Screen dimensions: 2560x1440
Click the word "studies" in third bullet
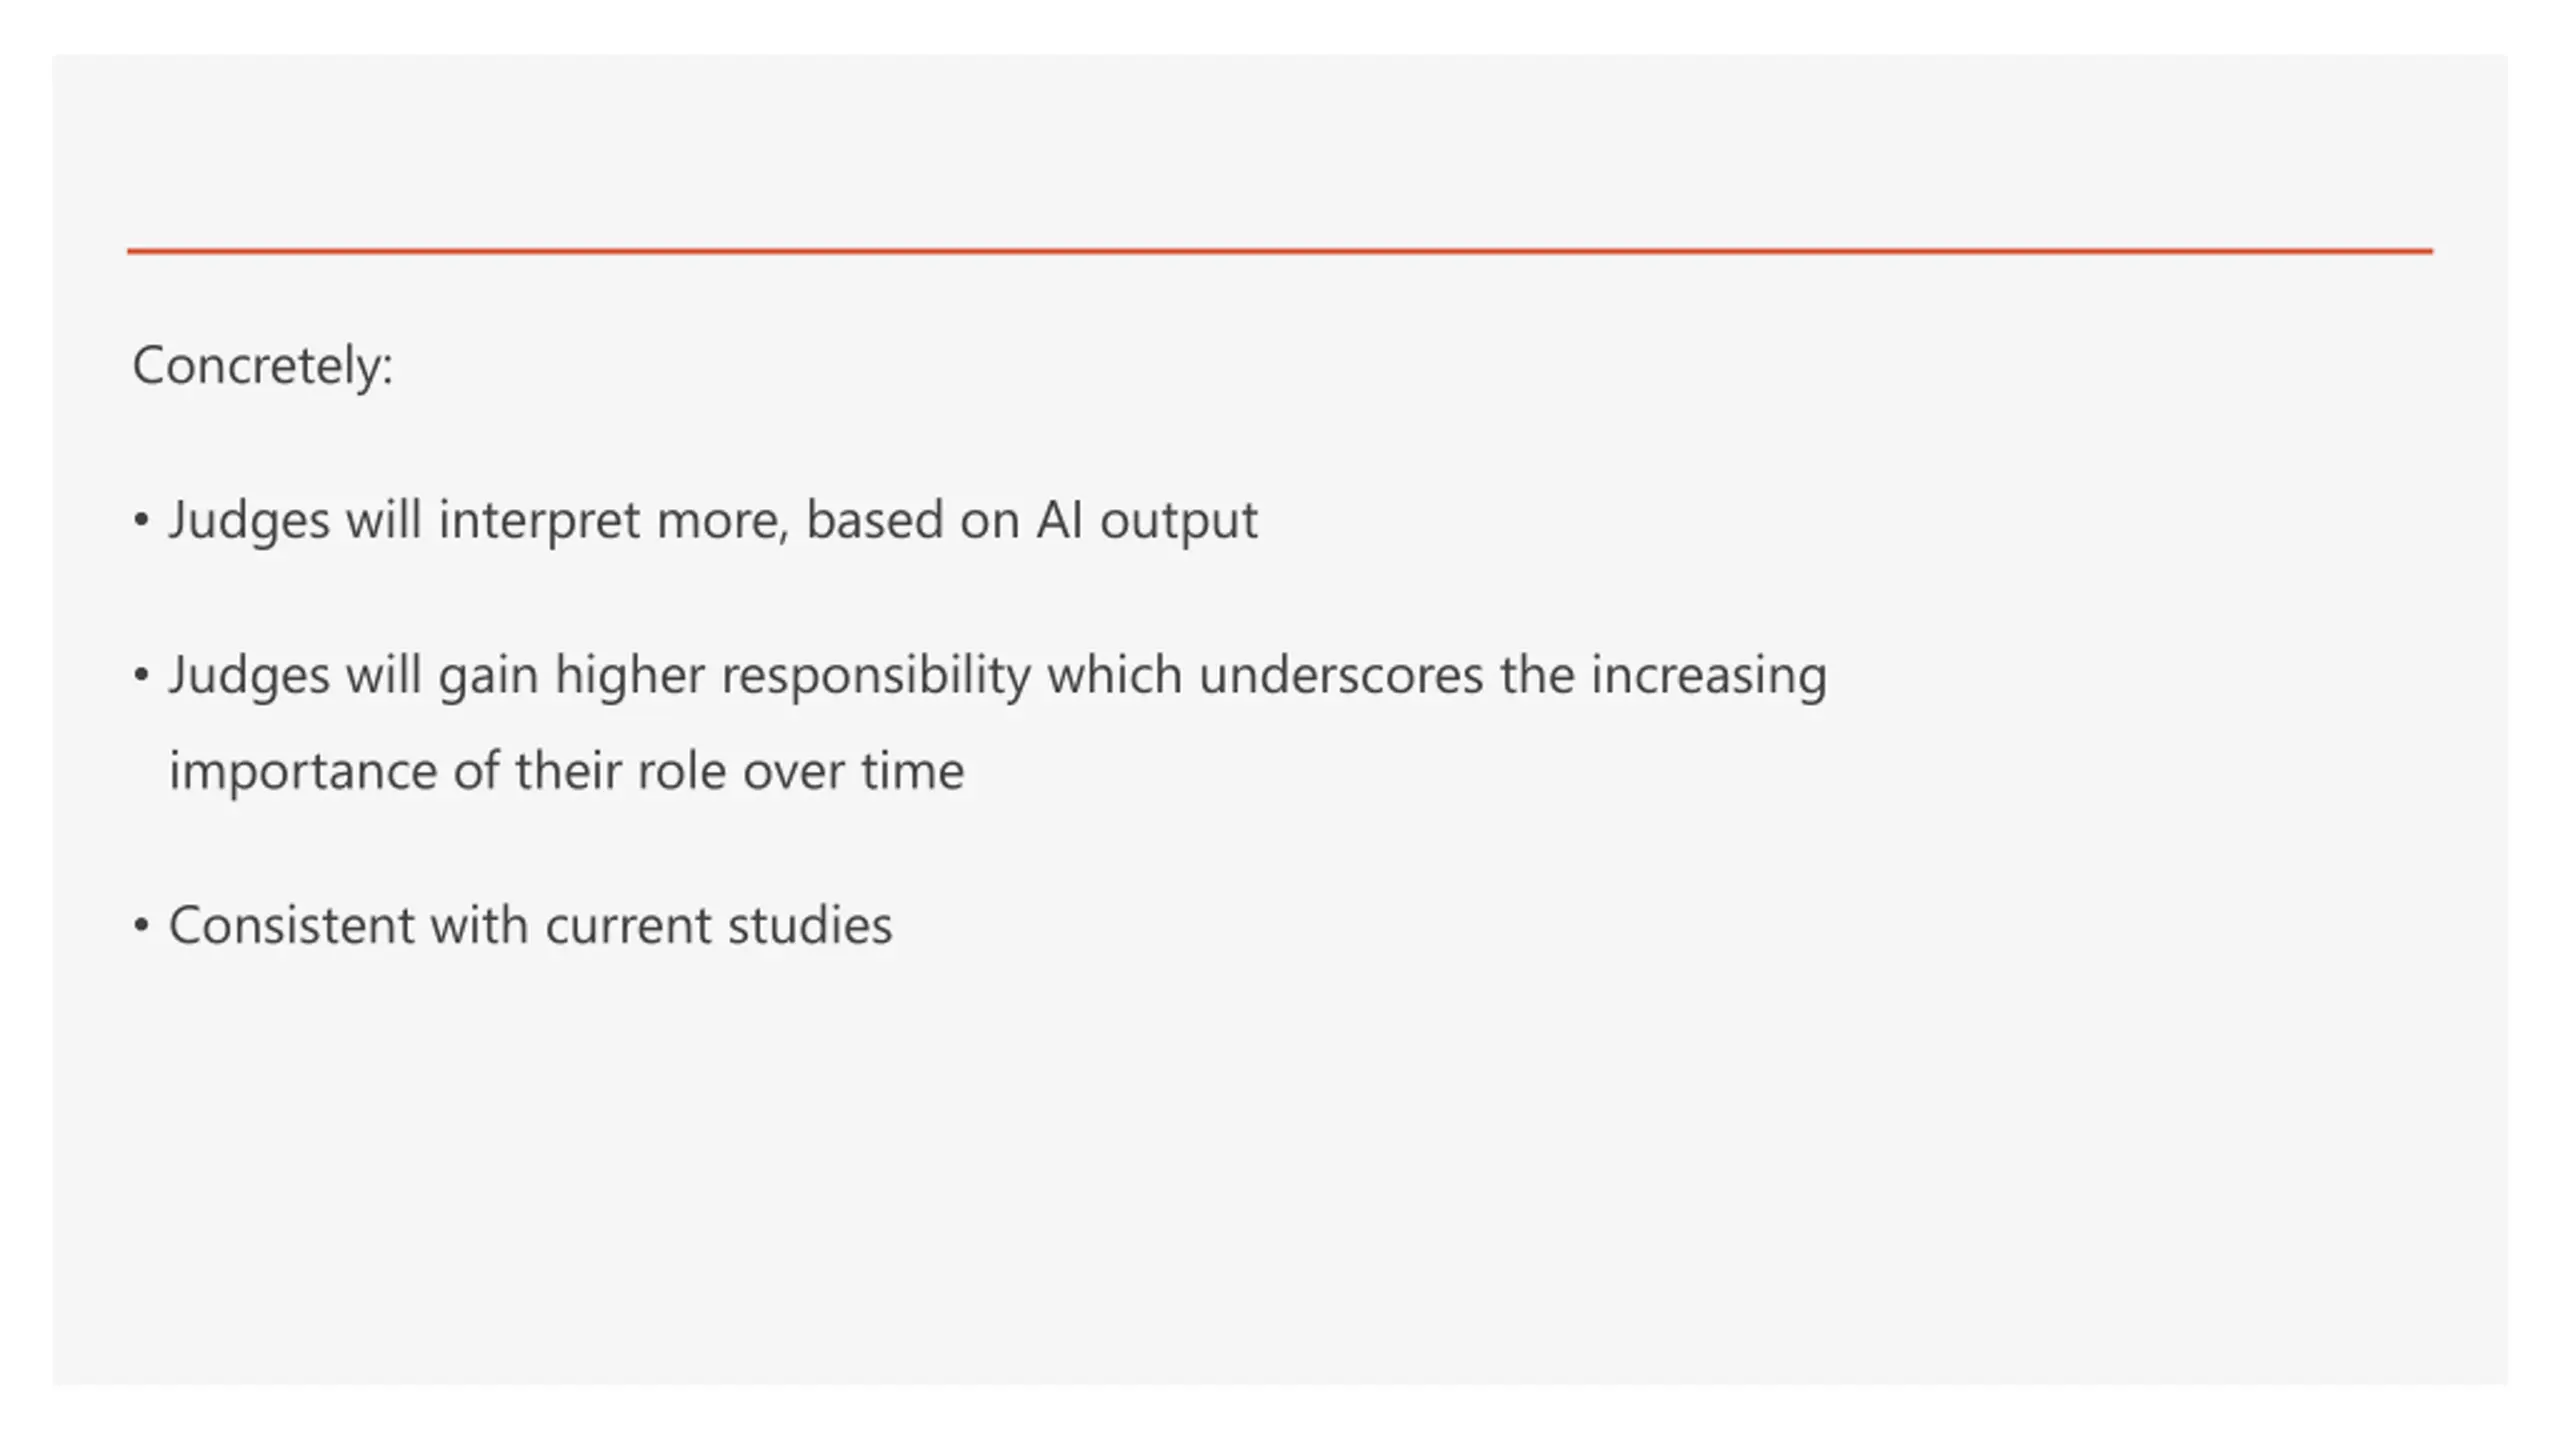pyautogui.click(x=810, y=926)
